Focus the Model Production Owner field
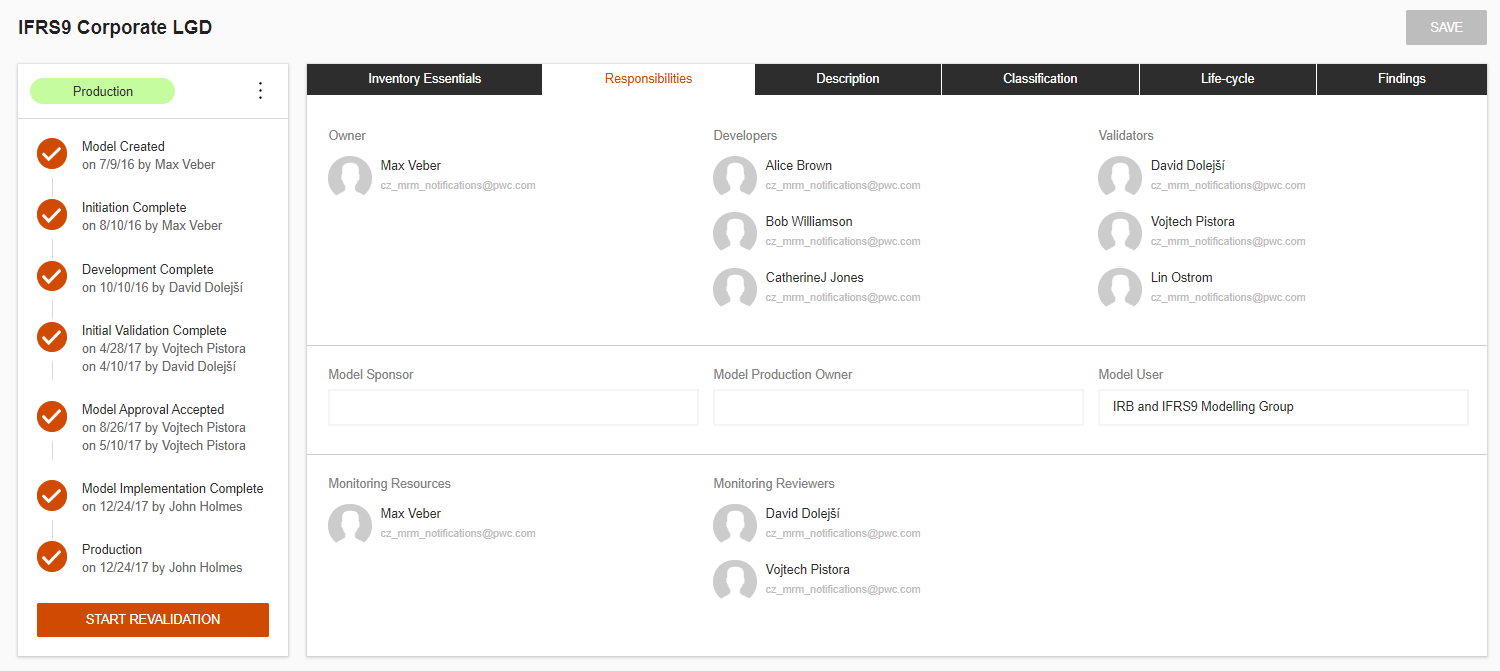Viewport: 1500px width, 671px height. (x=898, y=407)
